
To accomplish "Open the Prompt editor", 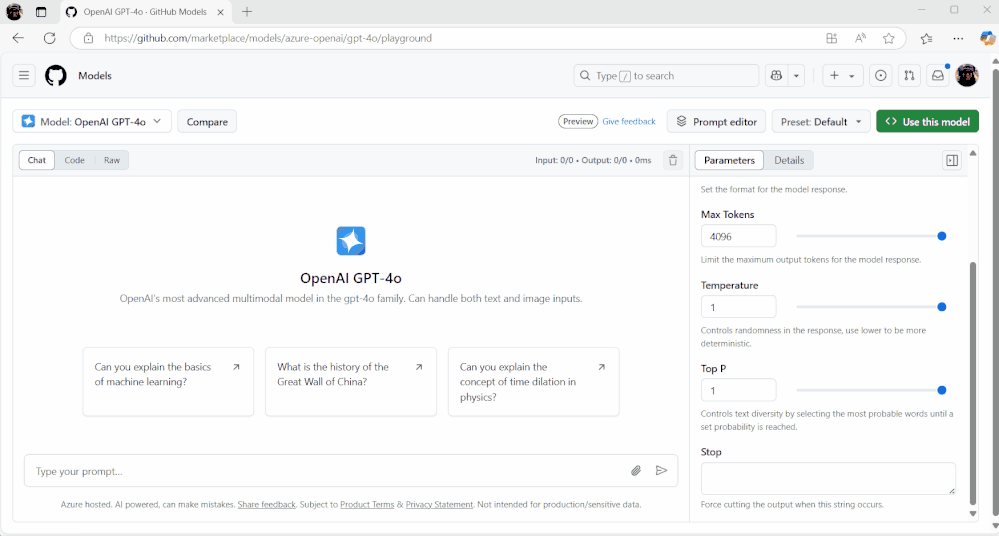I will [x=716, y=122].
